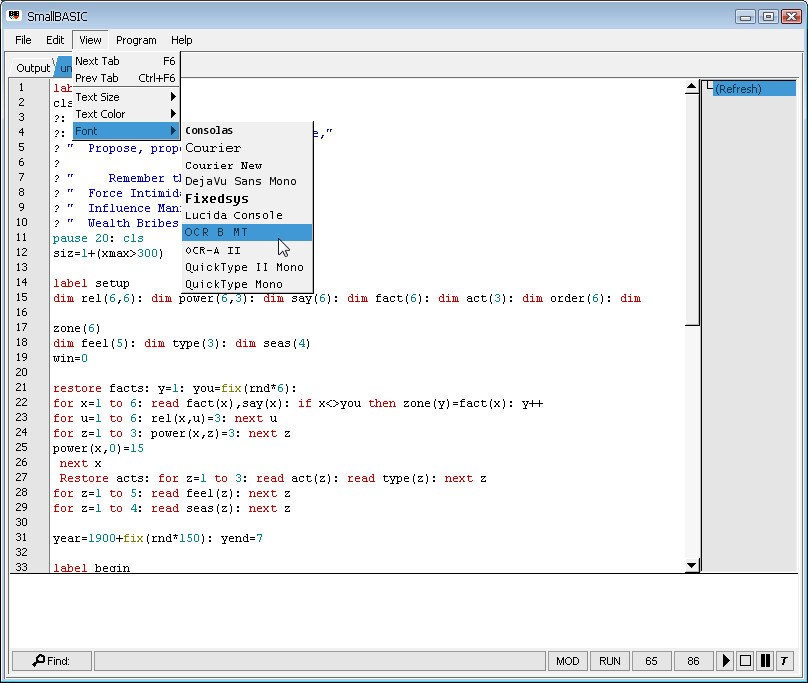808x683 pixels.
Task: Click line number 15 in gutter
Action: click(x=21, y=297)
